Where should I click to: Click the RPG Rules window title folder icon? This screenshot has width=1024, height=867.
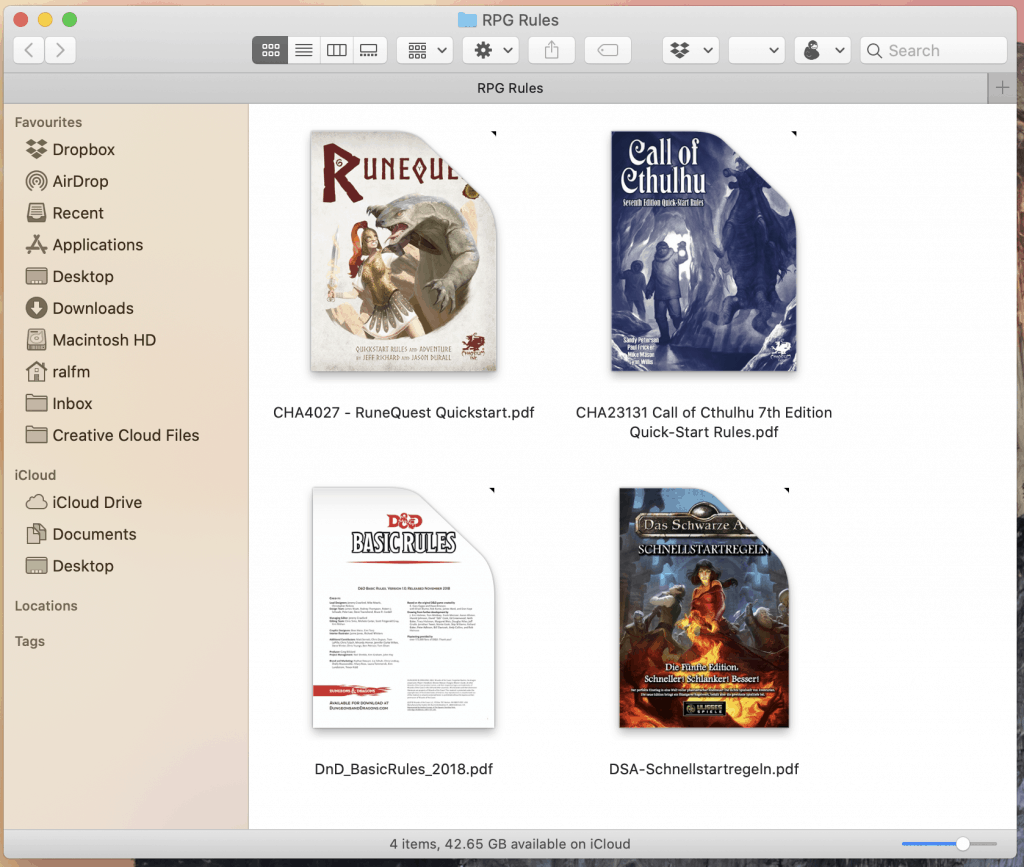pos(467,20)
